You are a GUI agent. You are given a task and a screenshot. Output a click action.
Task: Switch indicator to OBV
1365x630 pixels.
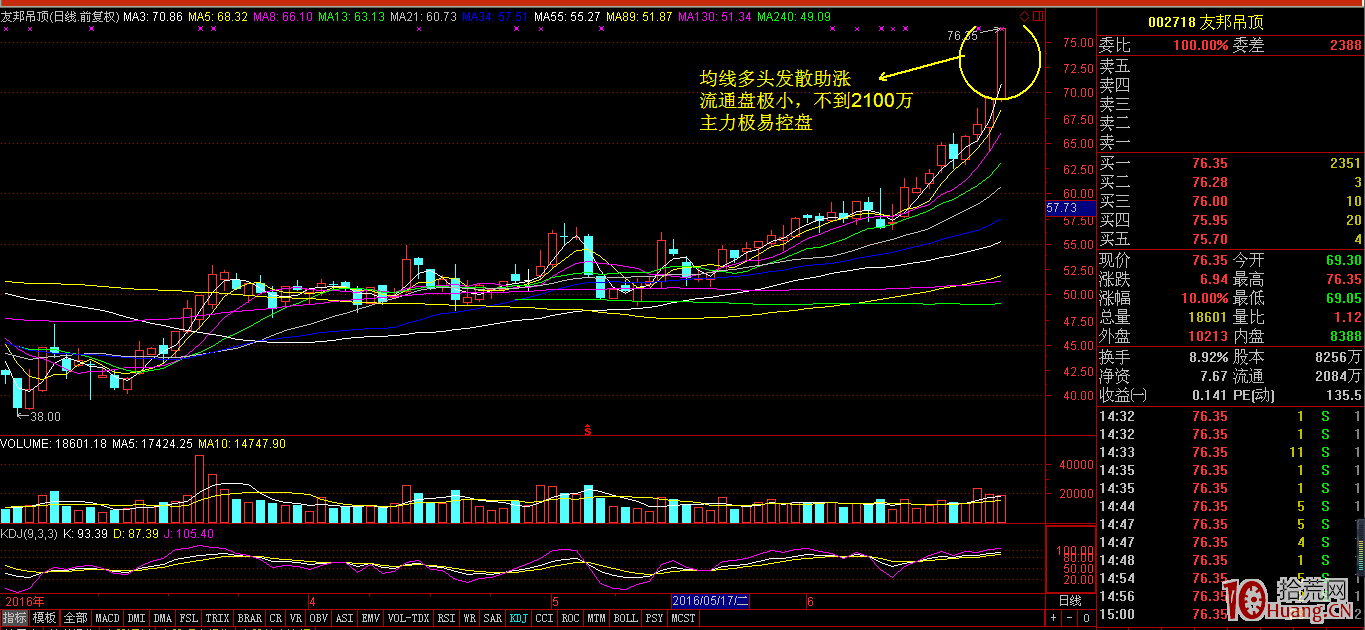319,618
